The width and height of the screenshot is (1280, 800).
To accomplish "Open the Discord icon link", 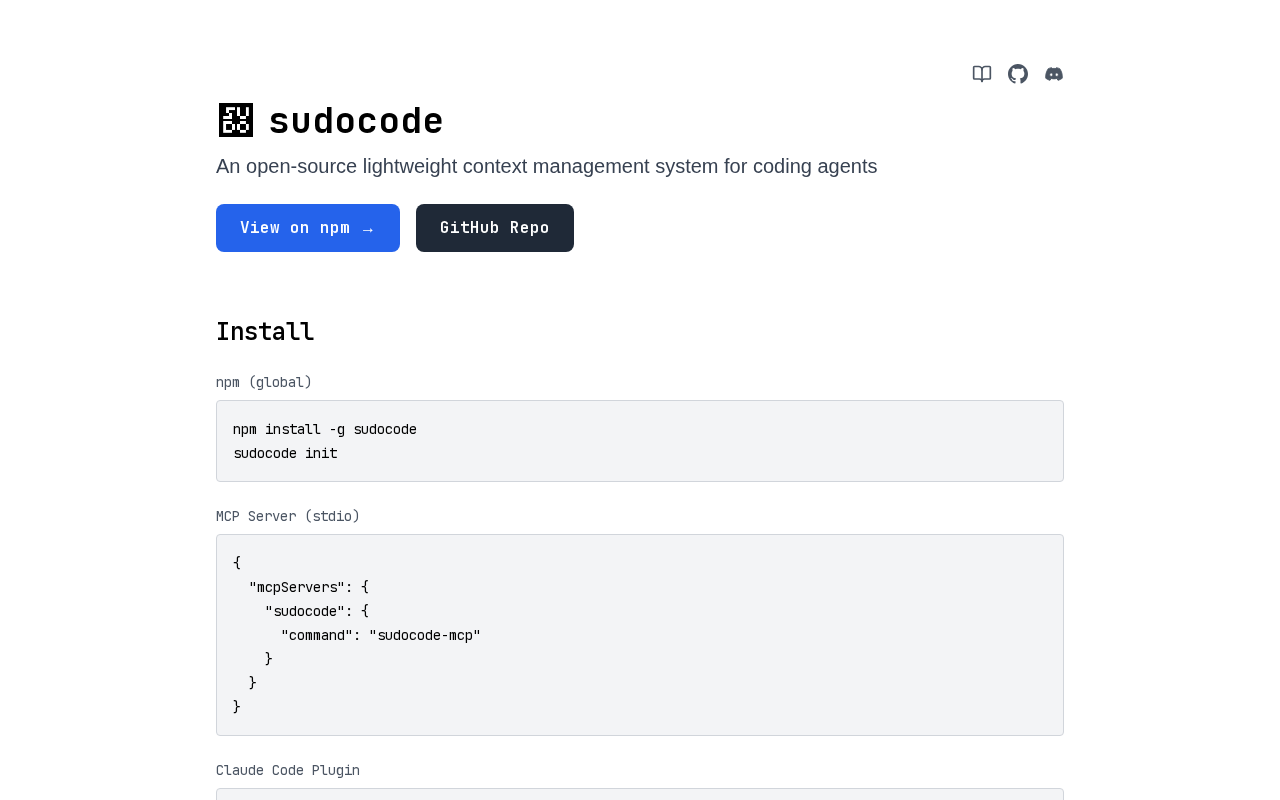I will (1054, 74).
